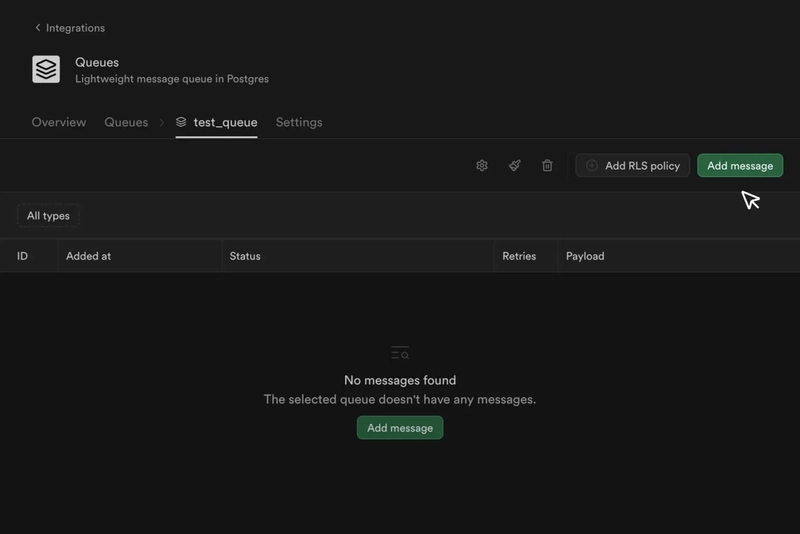Click the breadcrumb chevron after Queues
This screenshot has width=800, height=534.
point(161,122)
